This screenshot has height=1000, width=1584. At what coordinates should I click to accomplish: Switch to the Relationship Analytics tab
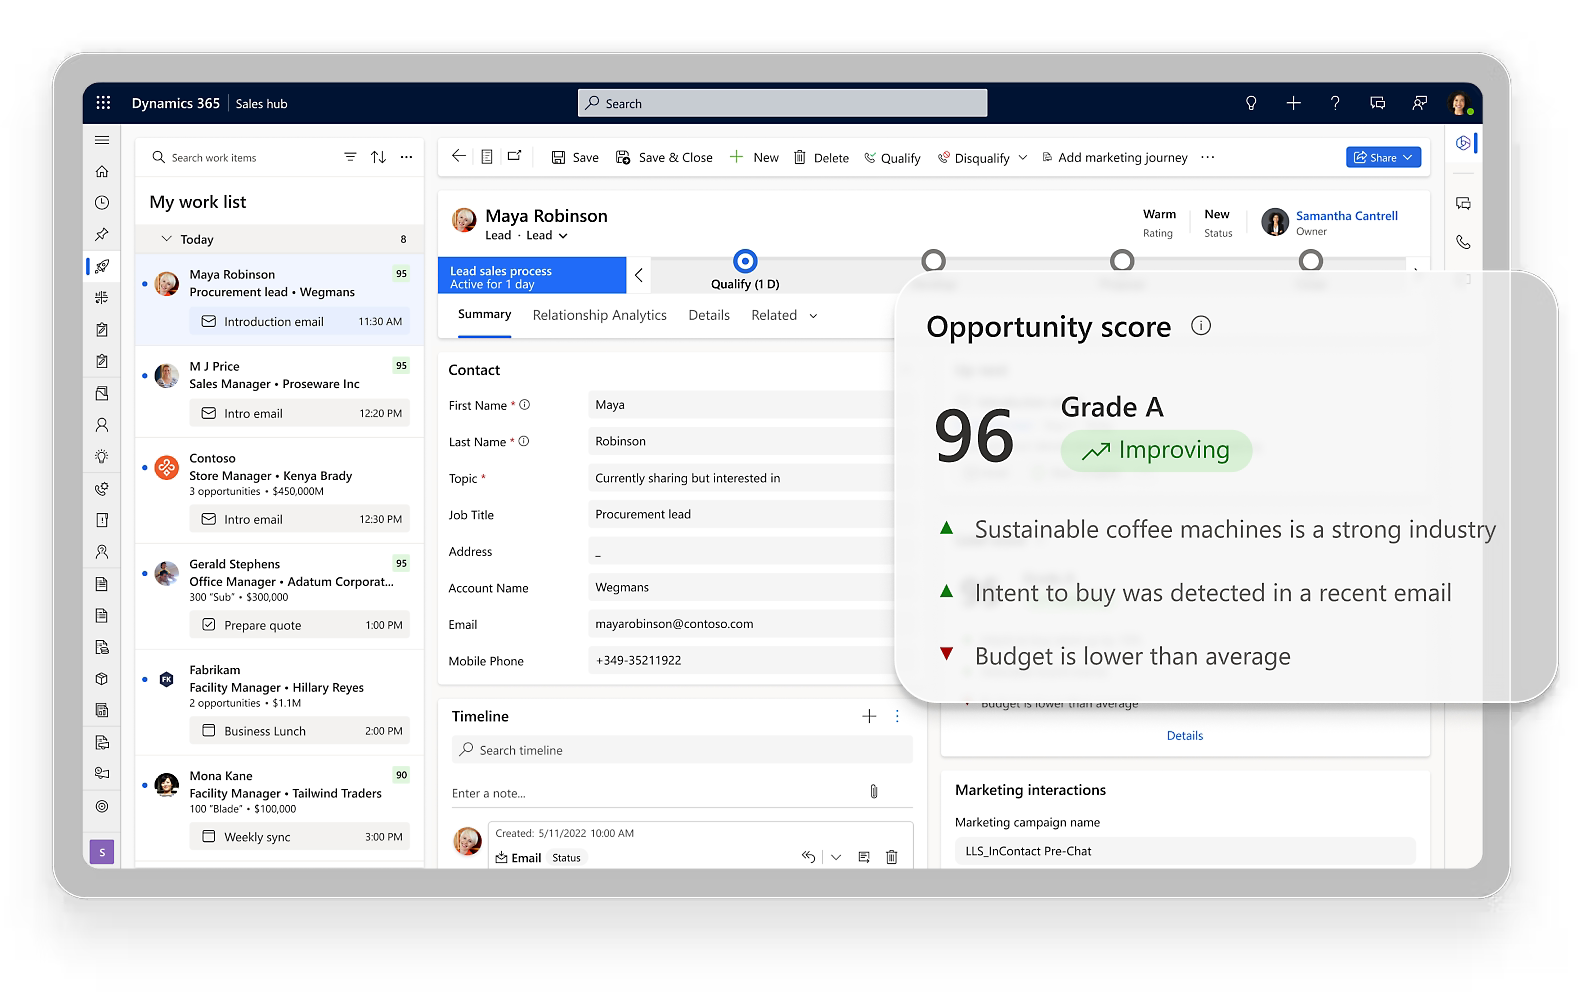[599, 315]
